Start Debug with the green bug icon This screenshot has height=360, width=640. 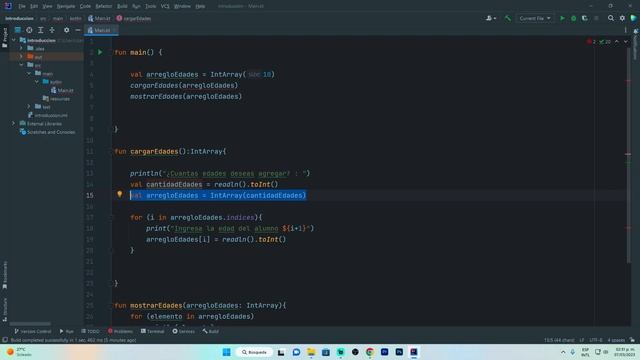click(x=573, y=18)
